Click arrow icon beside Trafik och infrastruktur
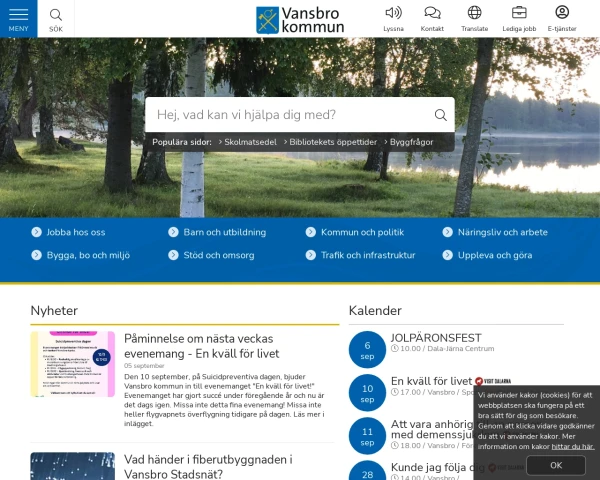This screenshot has height=480, width=600. pos(311,255)
